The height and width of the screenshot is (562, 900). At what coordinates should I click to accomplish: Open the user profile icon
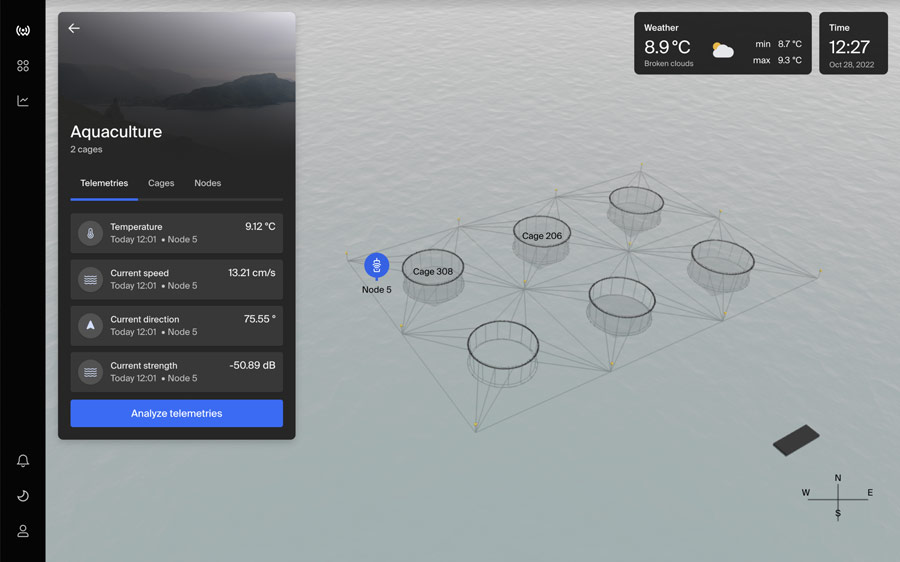23,531
